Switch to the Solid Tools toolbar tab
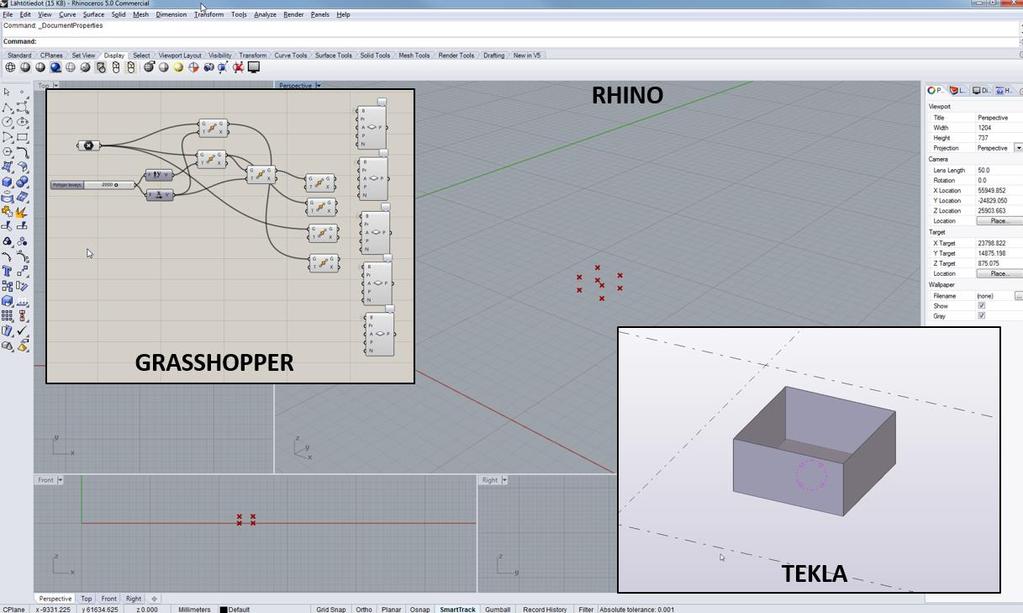The image size is (1023, 613). [x=375, y=55]
